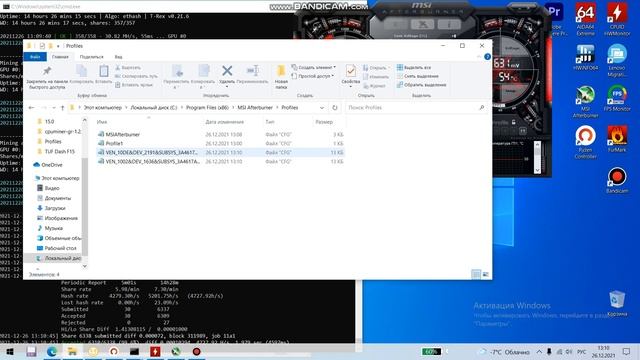
Task: Create a new folder with Новая папка
Action: tap(281, 77)
